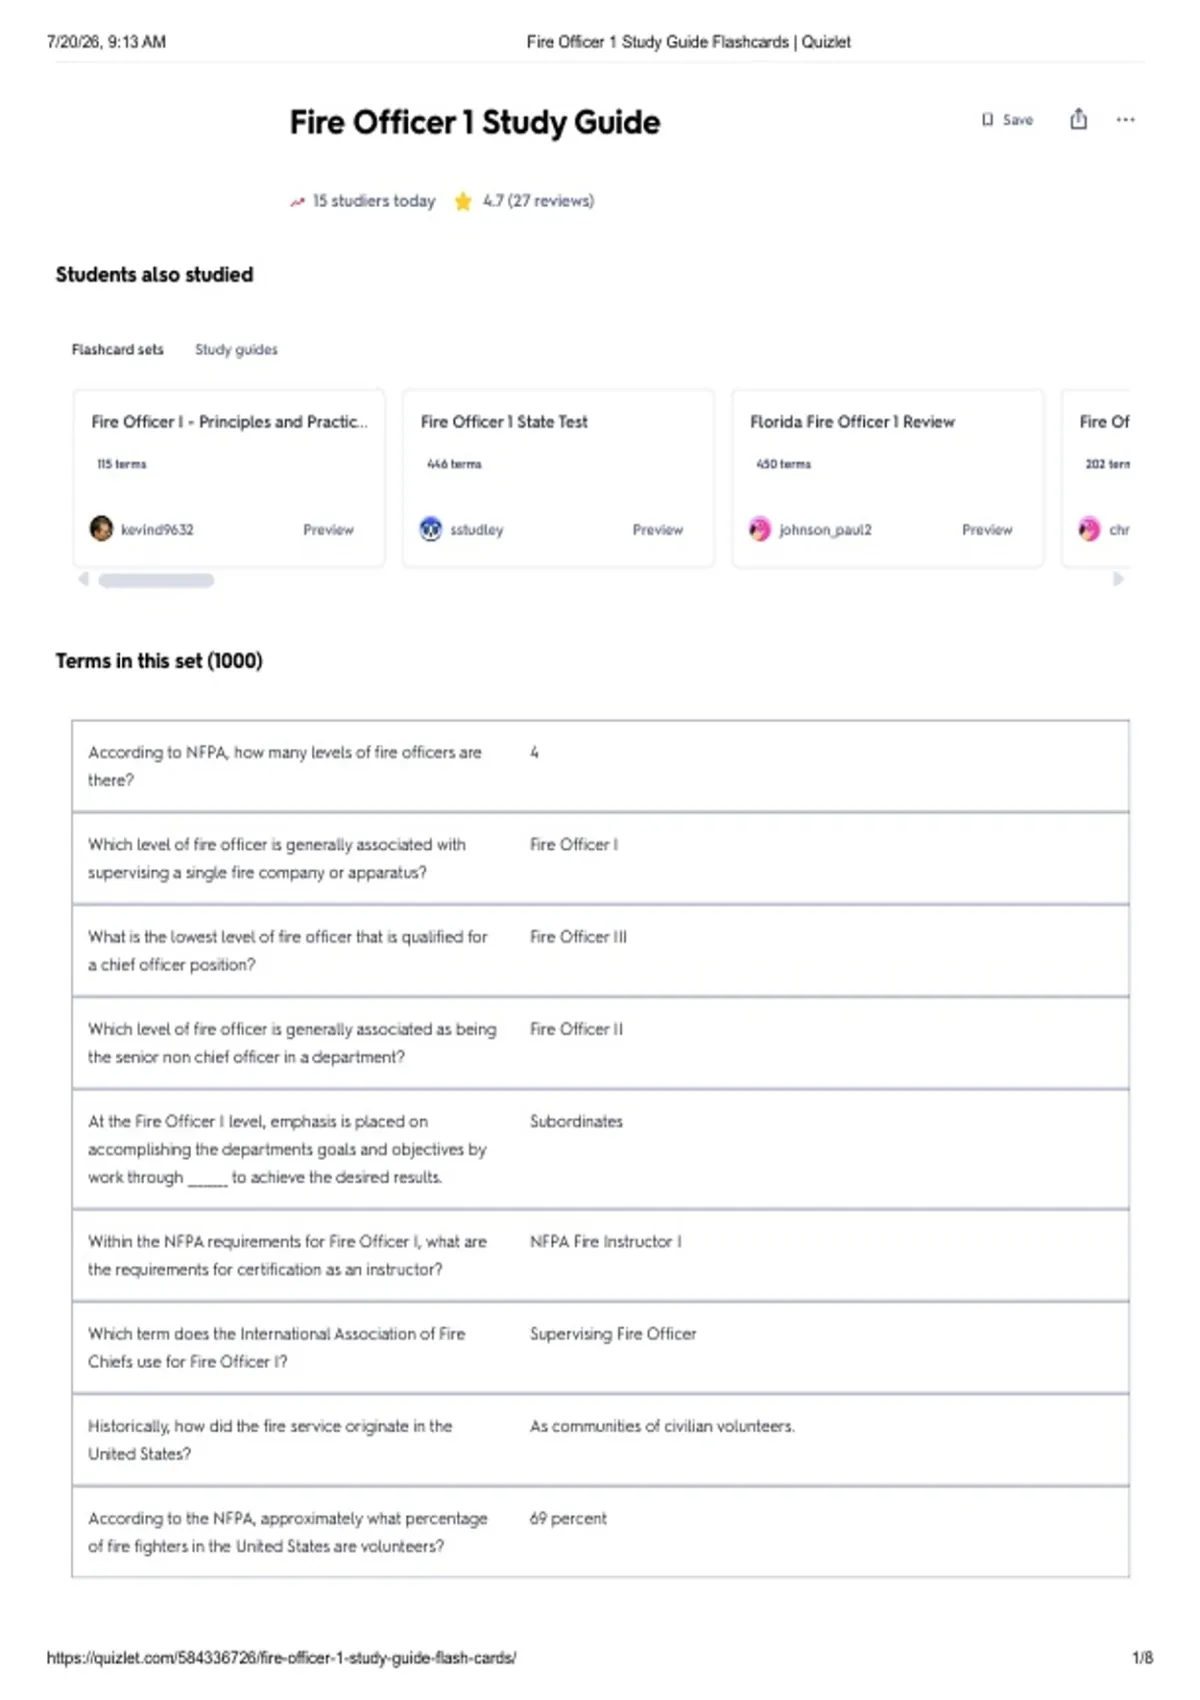Click left arrow of carousel scrollbar
The height and width of the screenshot is (1700, 1200).
coord(83,579)
